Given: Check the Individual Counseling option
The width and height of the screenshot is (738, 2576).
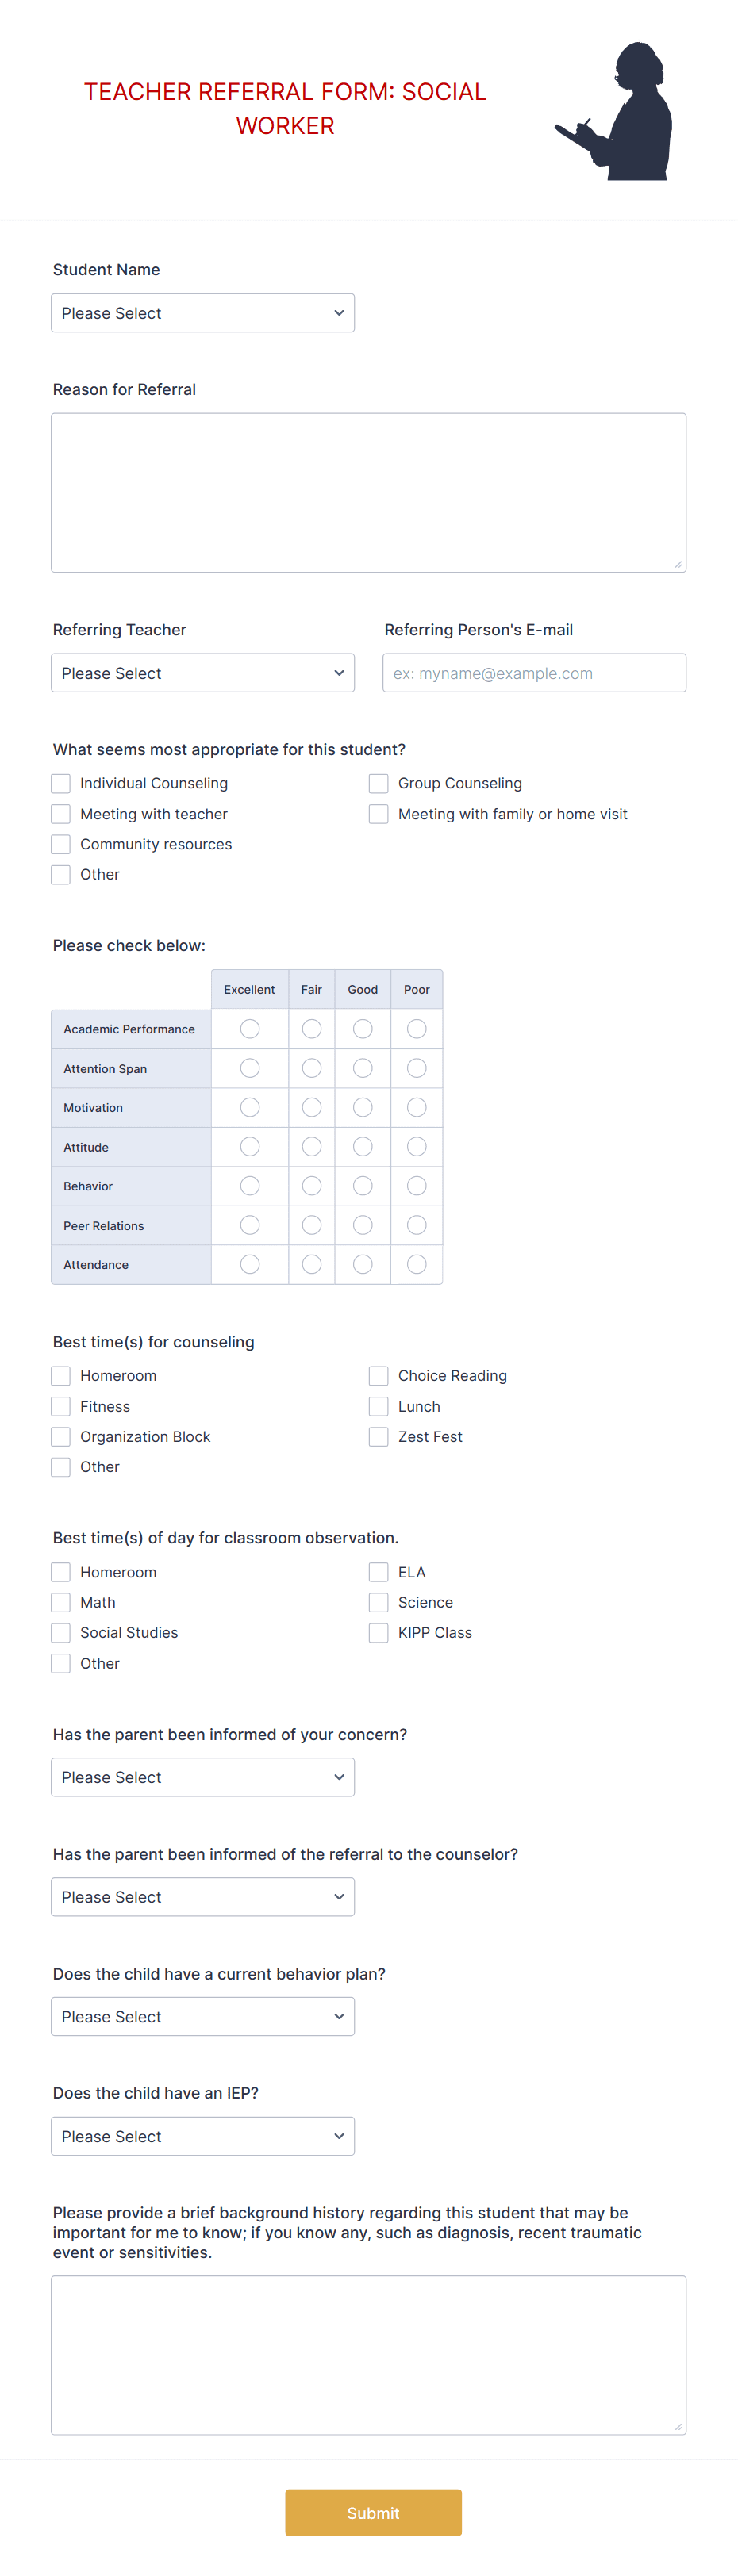Looking at the screenshot, I should (x=60, y=783).
